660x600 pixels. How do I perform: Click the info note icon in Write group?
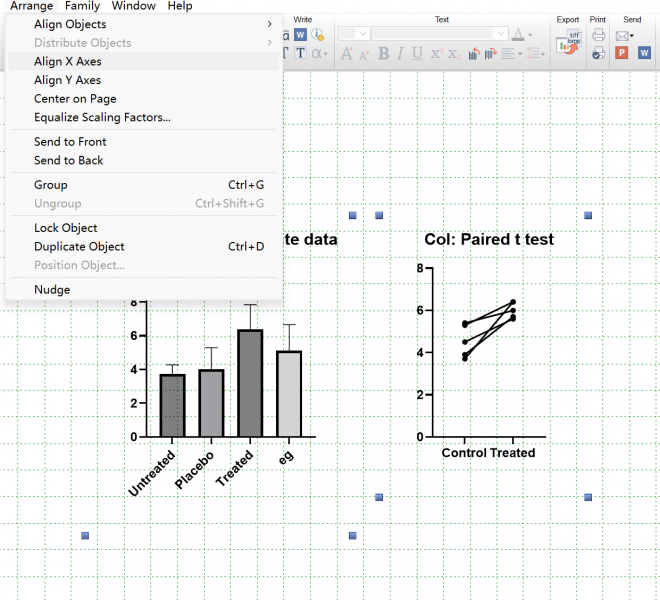coord(317,35)
